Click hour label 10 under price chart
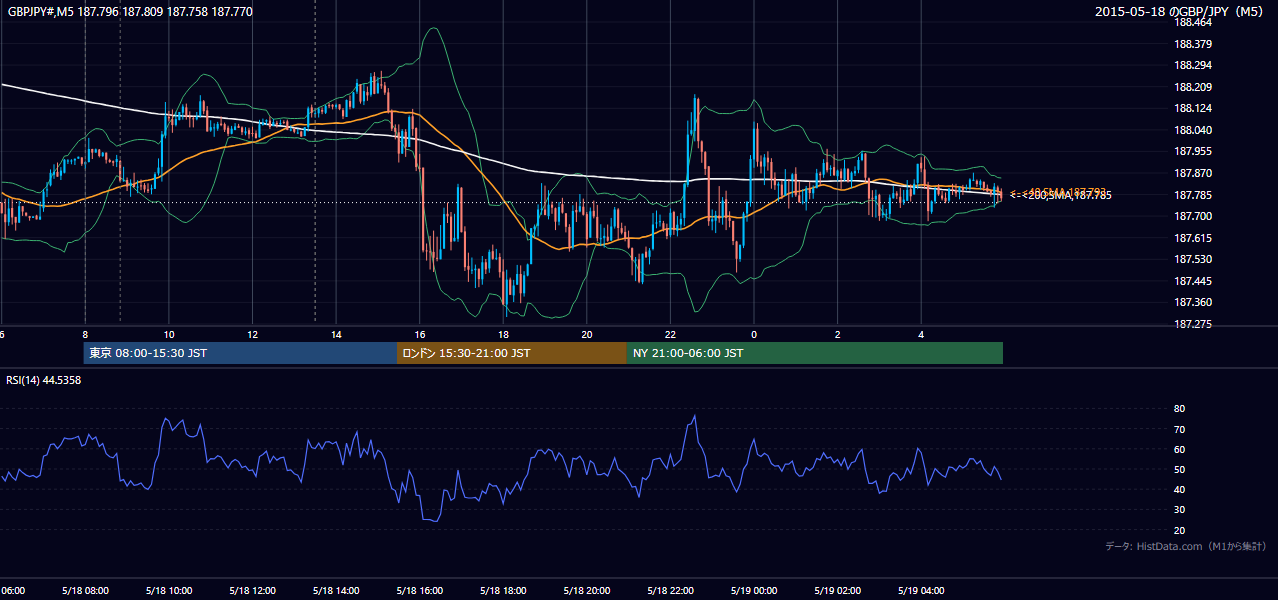The height and width of the screenshot is (600, 1278). (x=169, y=334)
